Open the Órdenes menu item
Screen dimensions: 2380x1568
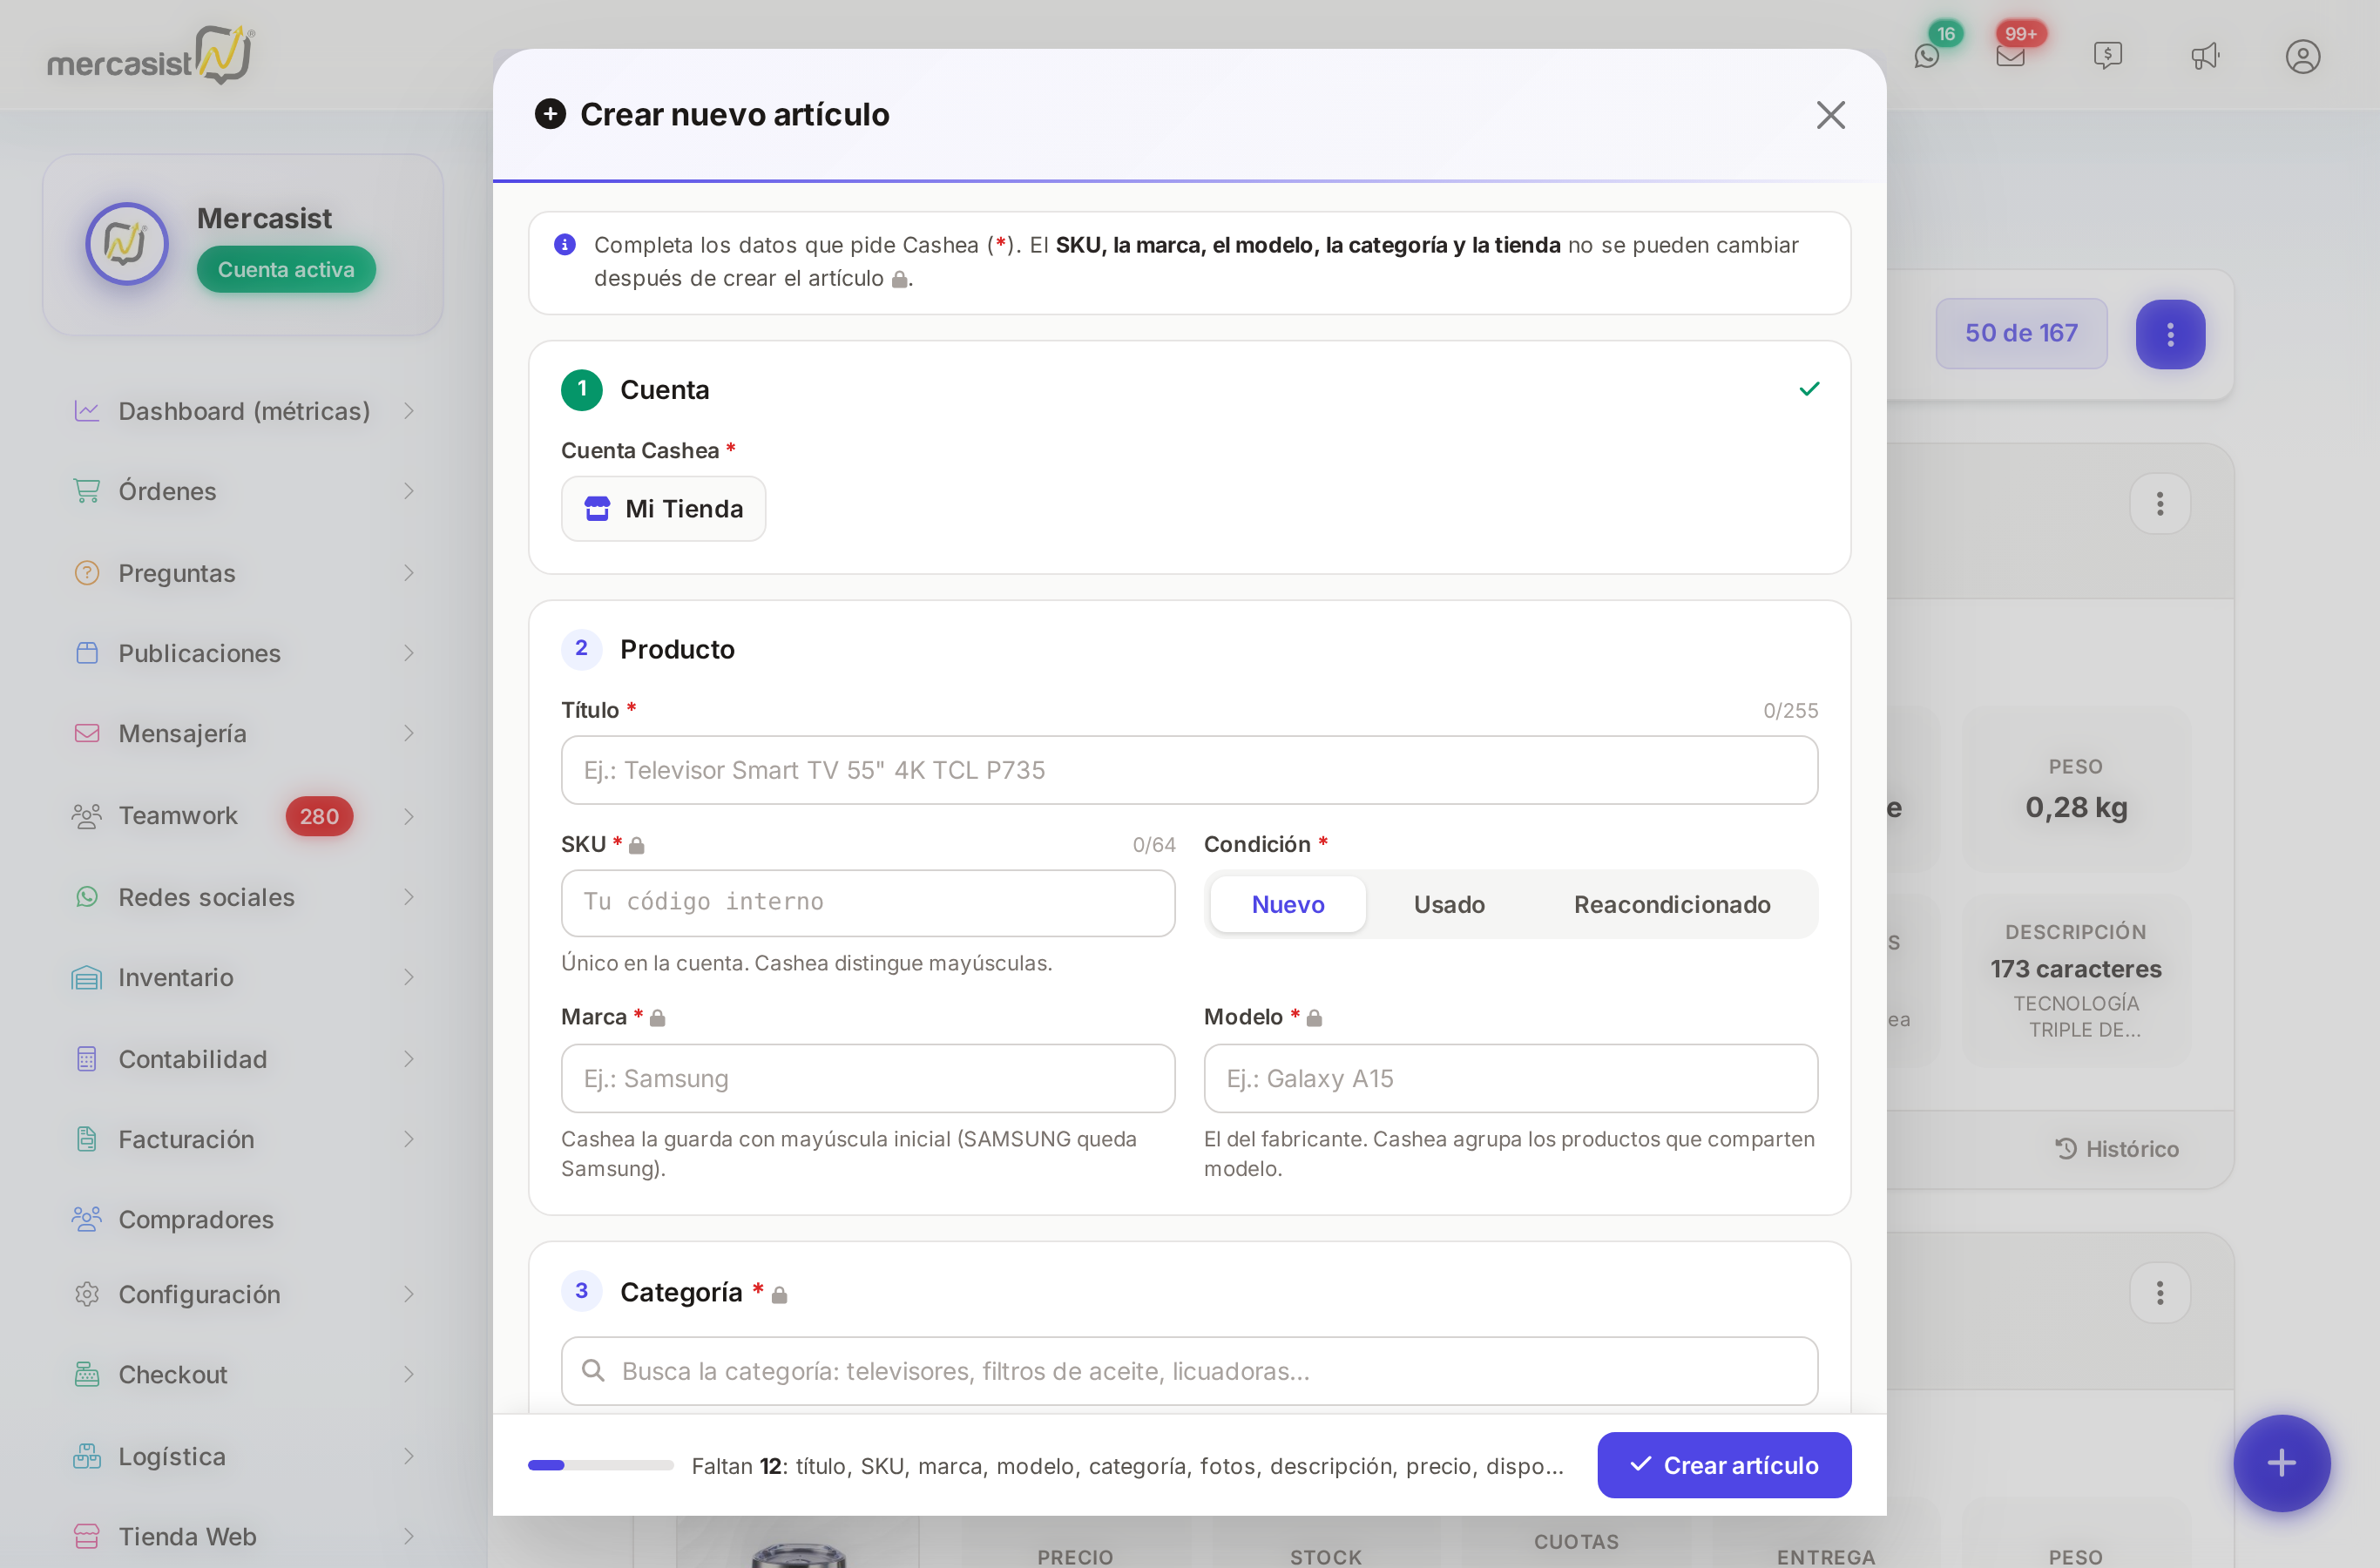[x=243, y=491]
